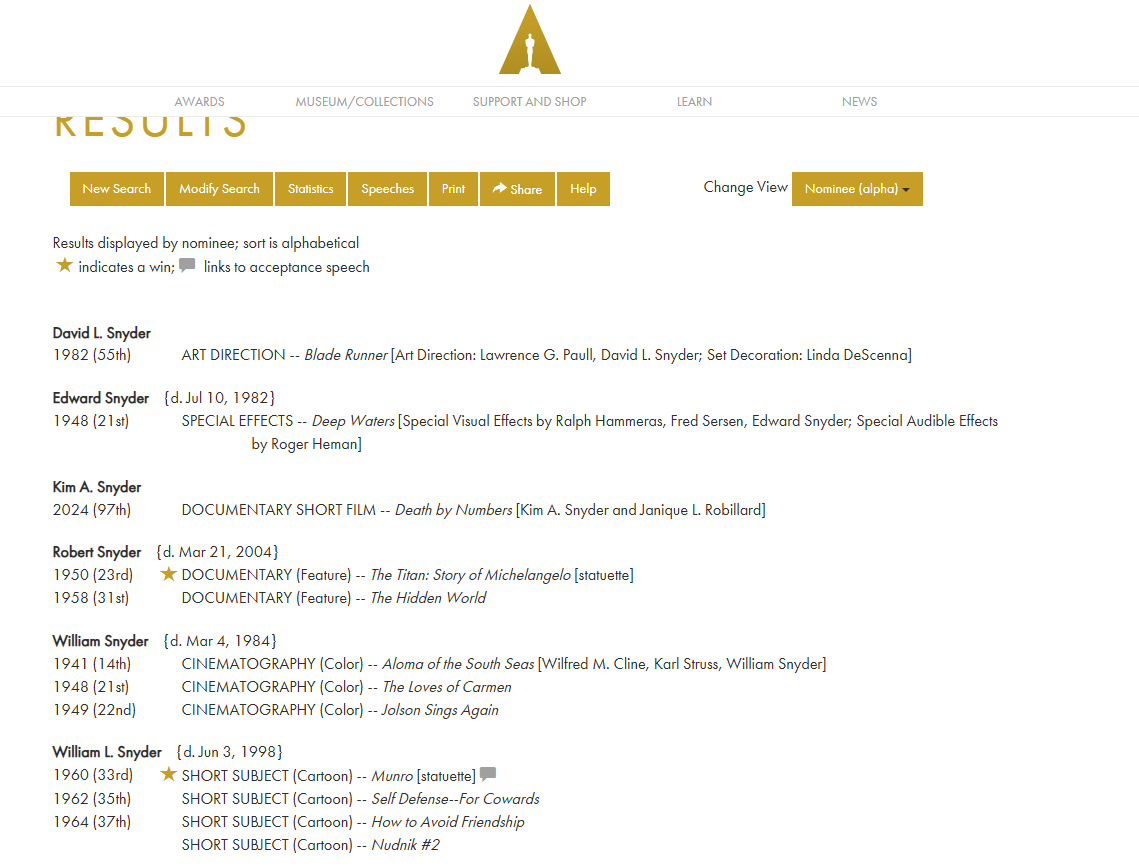Click the 1960 (33rd) ceremony year
The height and width of the screenshot is (866, 1139).
pyautogui.click(x=93, y=775)
